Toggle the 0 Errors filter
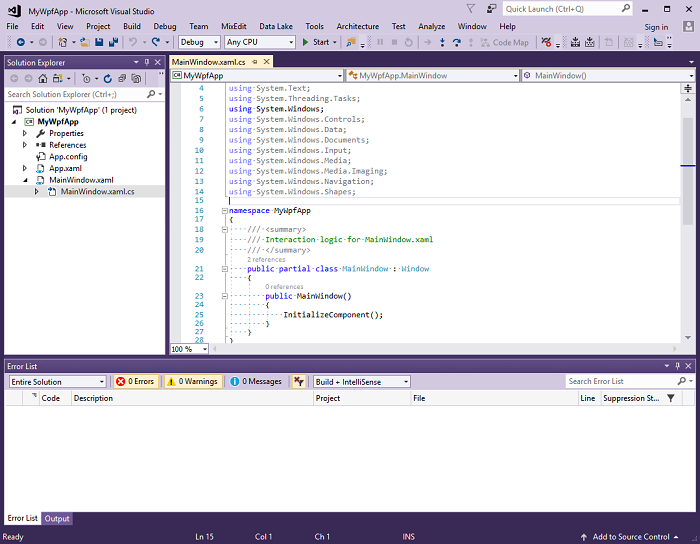The height and width of the screenshot is (544, 700). tap(135, 381)
